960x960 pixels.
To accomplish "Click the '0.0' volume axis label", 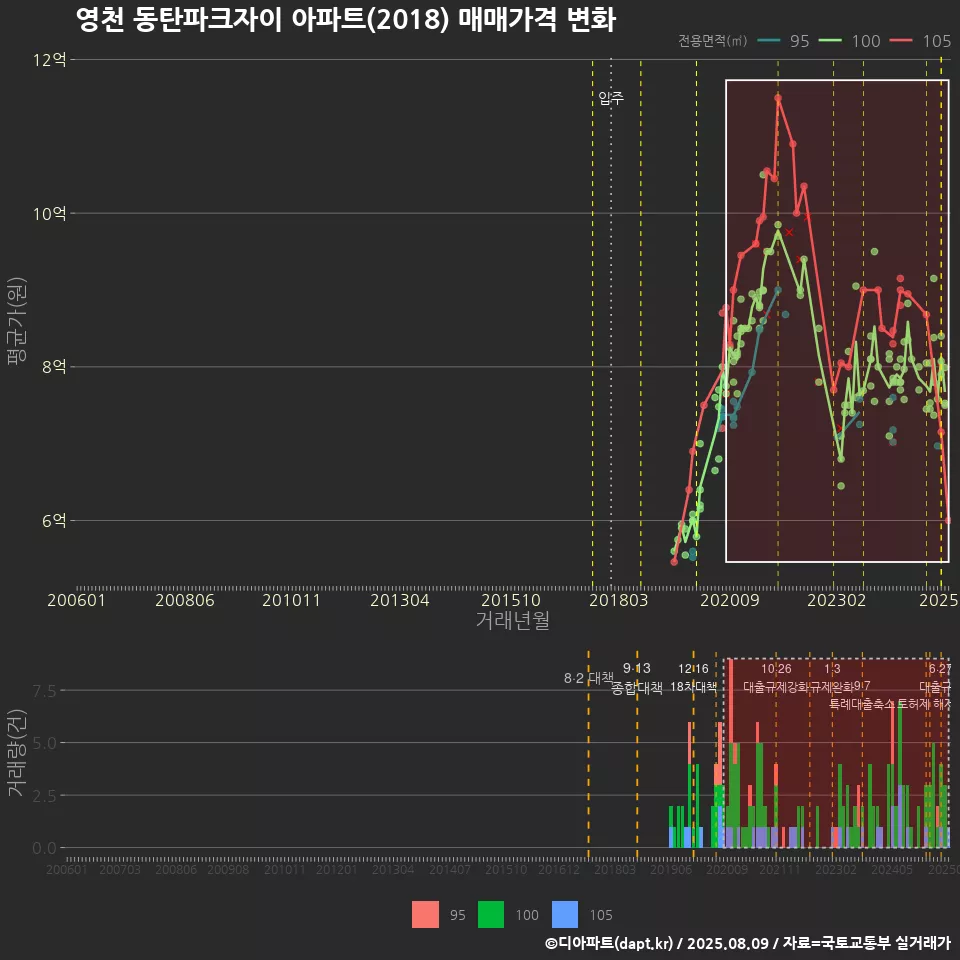I will click(x=44, y=849).
